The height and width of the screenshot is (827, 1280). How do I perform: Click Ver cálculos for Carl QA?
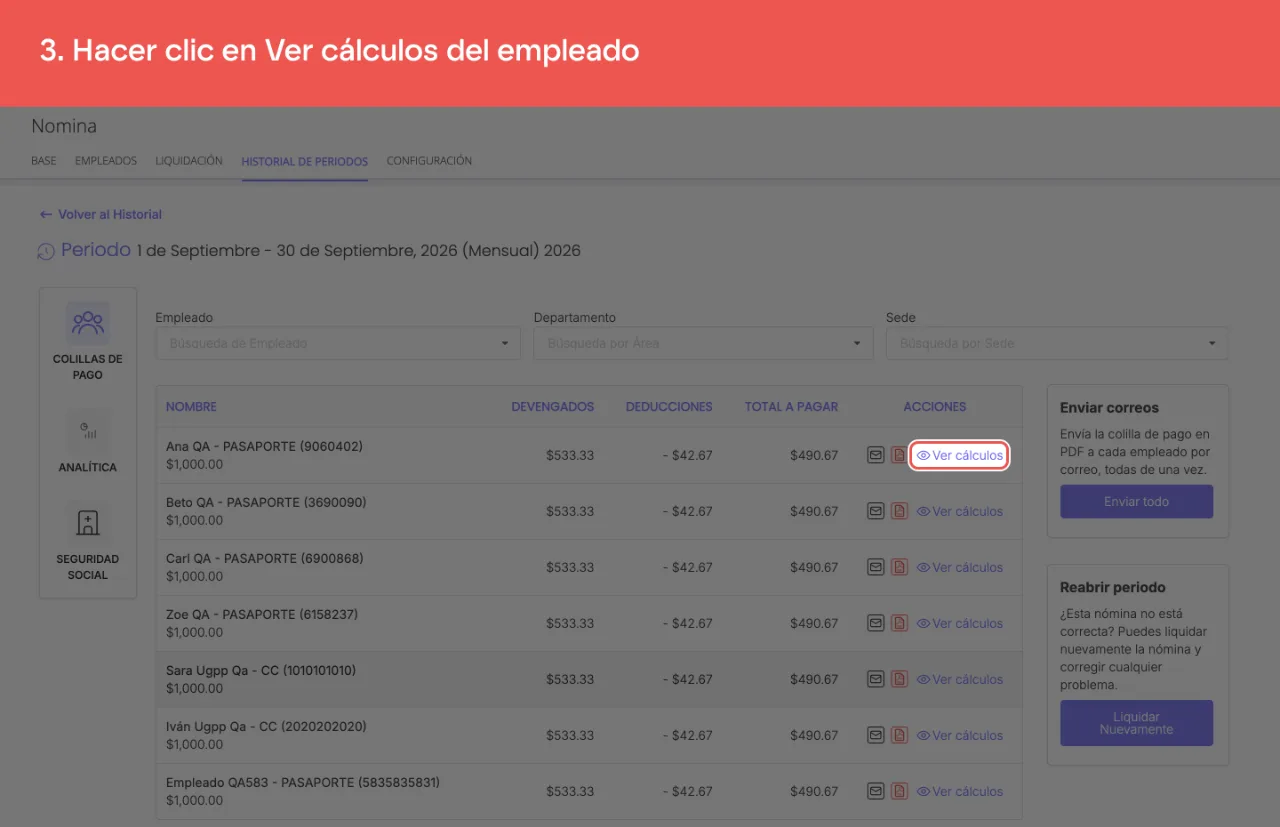click(x=960, y=567)
